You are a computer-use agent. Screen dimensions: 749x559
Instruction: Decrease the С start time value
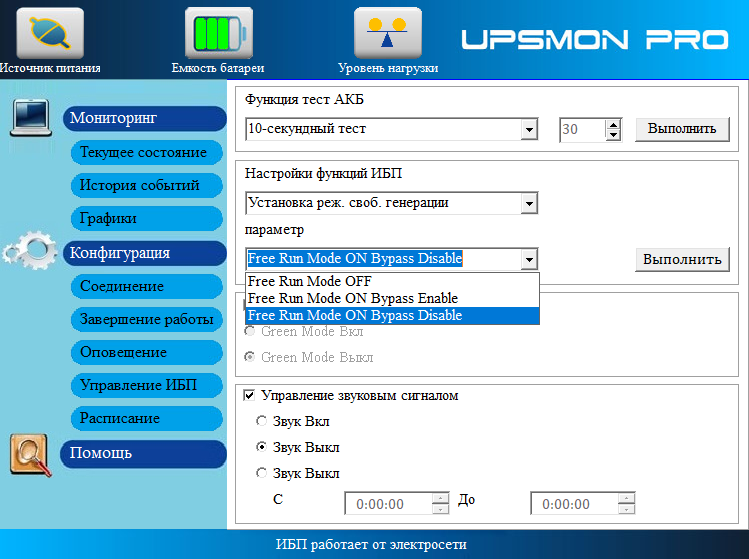point(440,509)
